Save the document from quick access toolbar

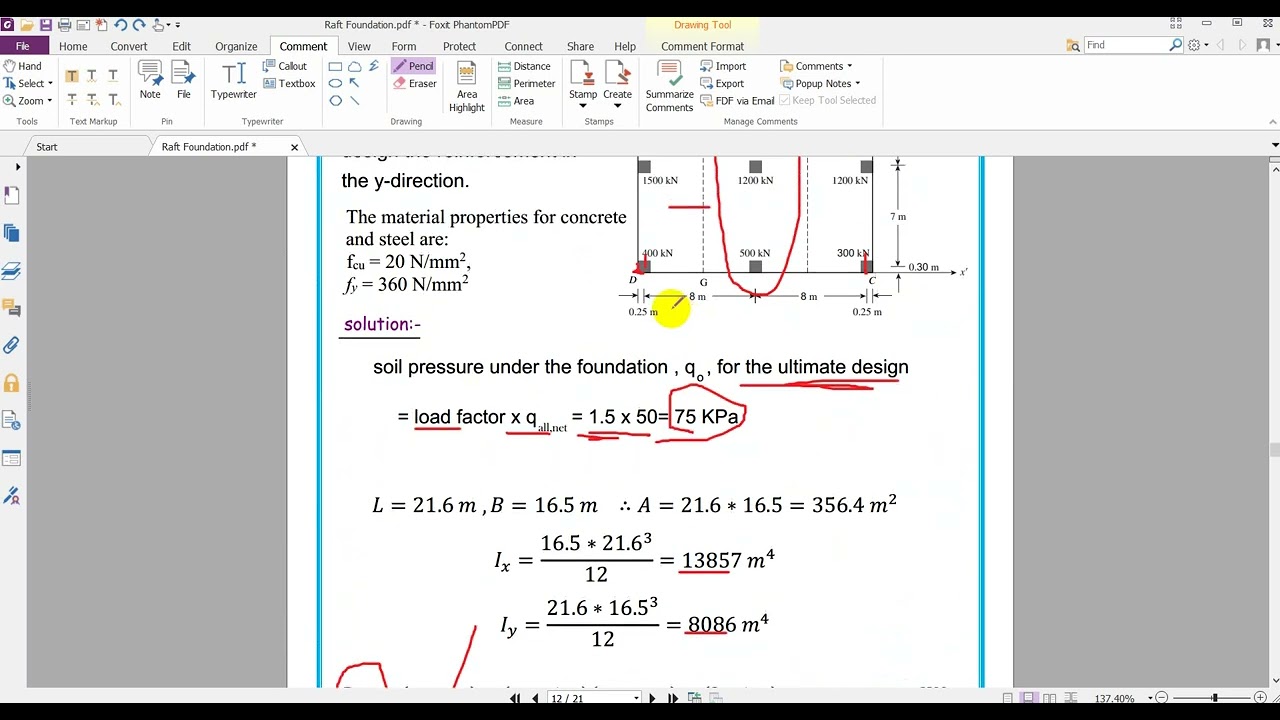click(46, 25)
